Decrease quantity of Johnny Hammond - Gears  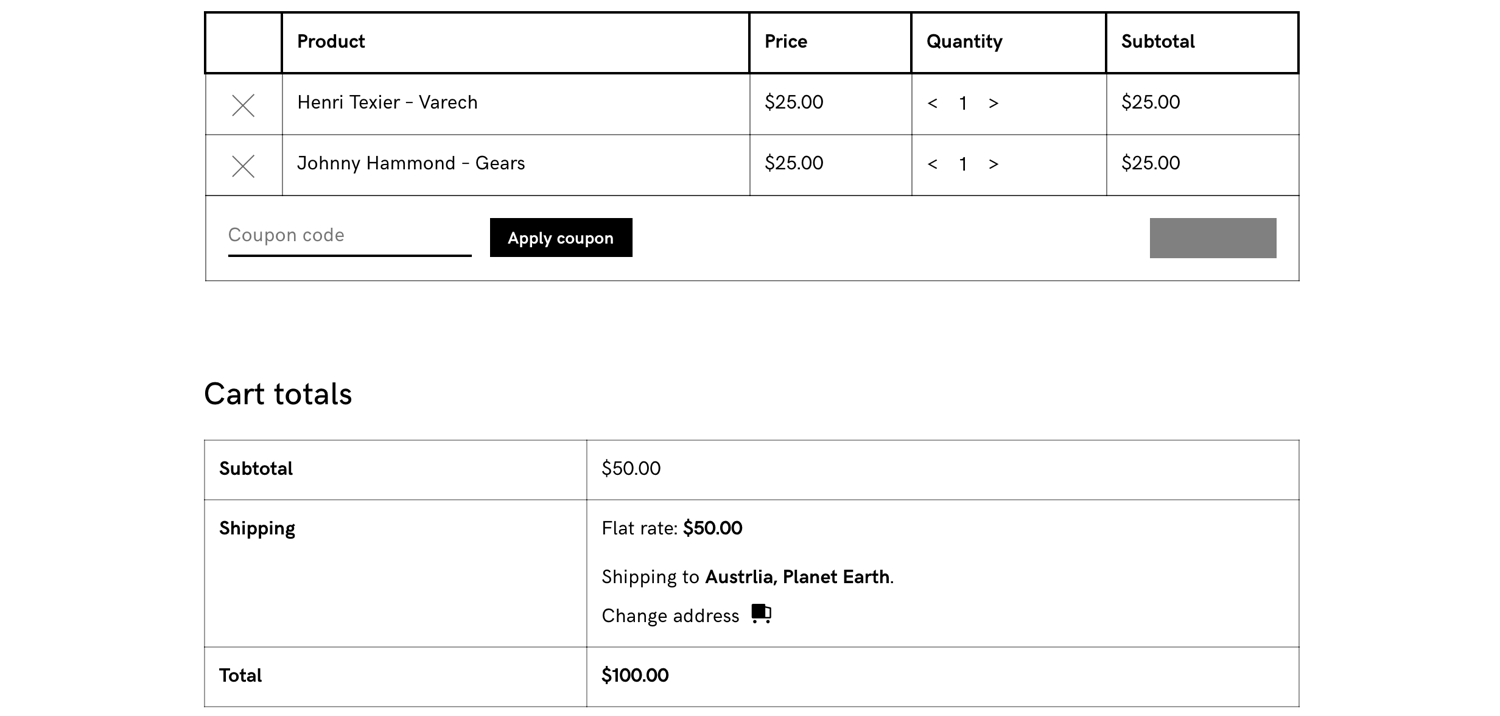tap(932, 164)
